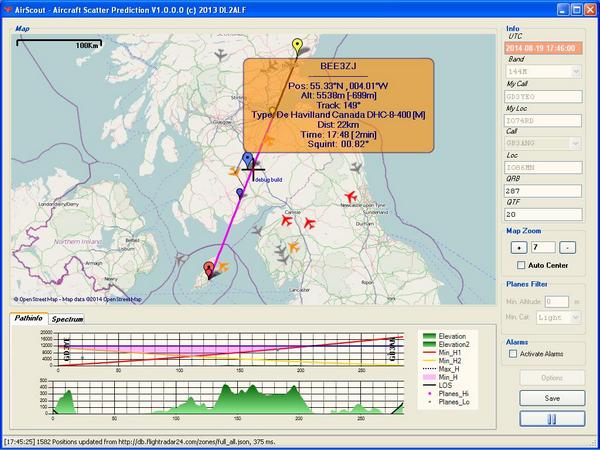Pause the live update with the pause button
This screenshot has height=450, width=600.
tap(552, 419)
